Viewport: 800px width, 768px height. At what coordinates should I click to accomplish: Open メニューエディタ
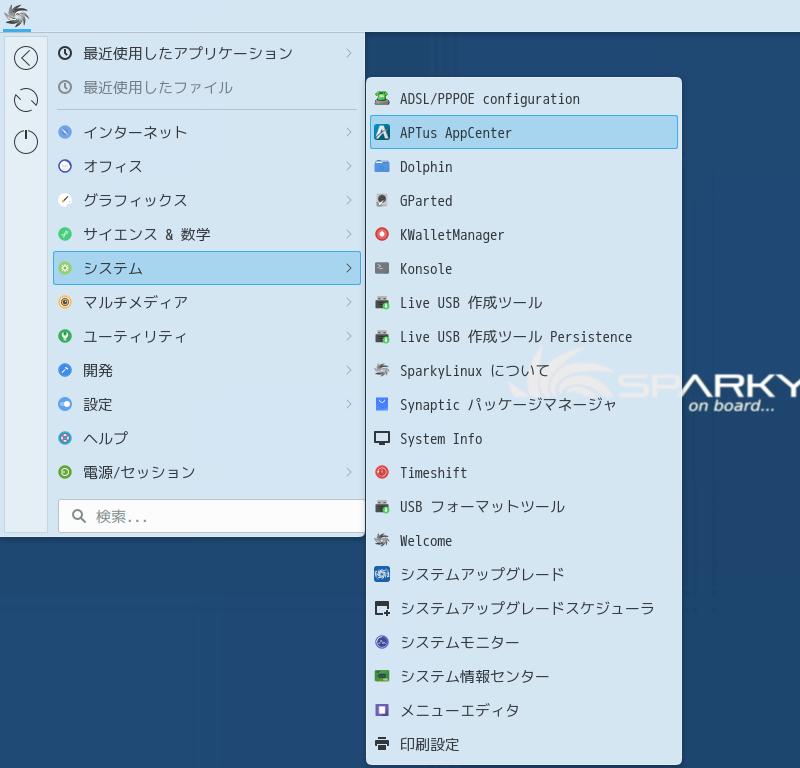tap(524, 710)
